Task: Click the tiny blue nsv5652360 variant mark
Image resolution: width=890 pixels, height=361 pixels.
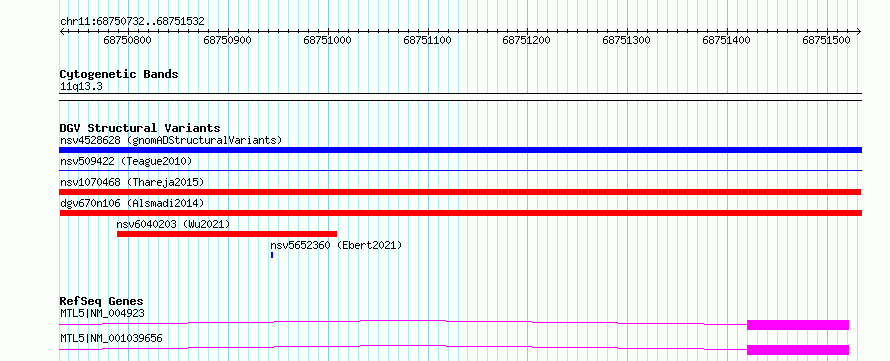Action: (272, 255)
